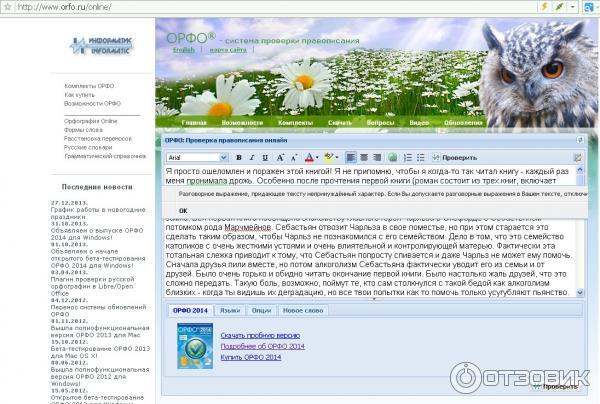The height and width of the screenshot is (404, 600).
Task: Open the highlight color dropdown arrow
Action: [x=337, y=157]
